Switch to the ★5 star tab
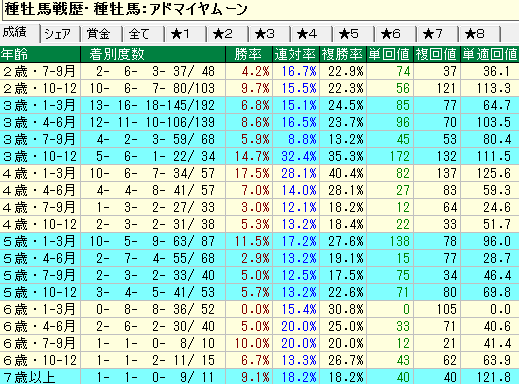 (353, 34)
